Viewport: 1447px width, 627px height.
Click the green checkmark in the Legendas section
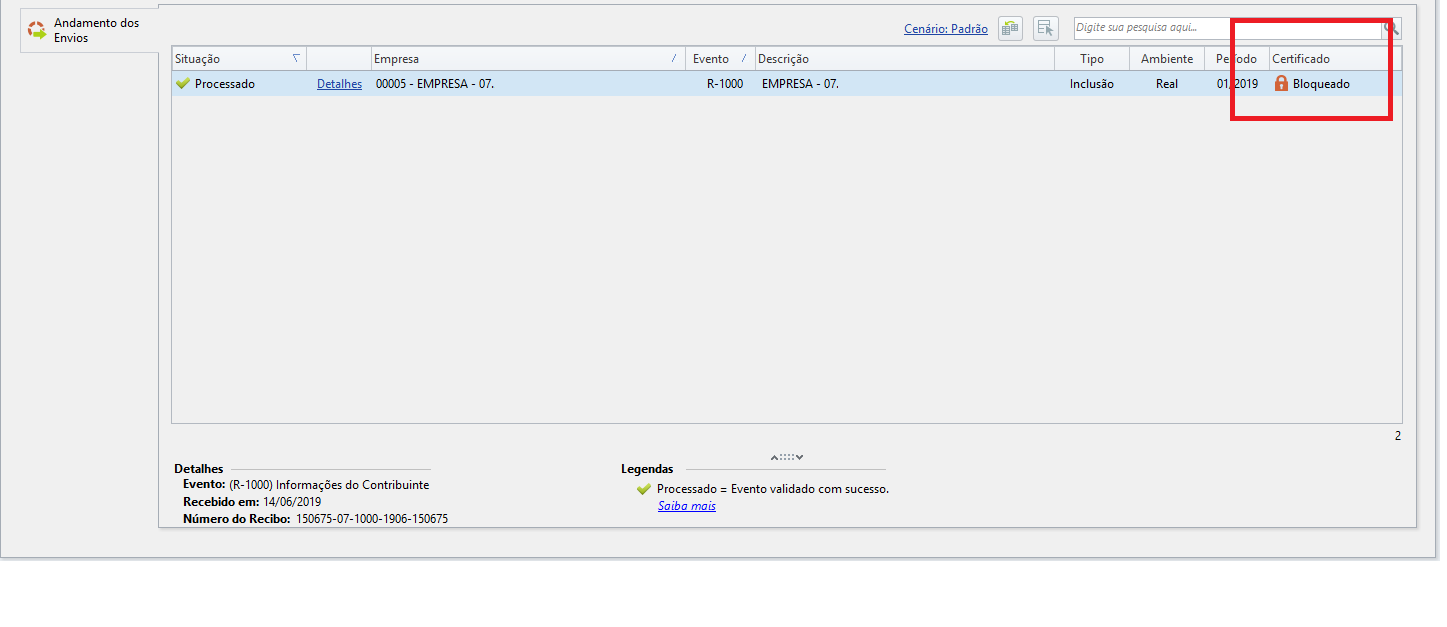643,489
